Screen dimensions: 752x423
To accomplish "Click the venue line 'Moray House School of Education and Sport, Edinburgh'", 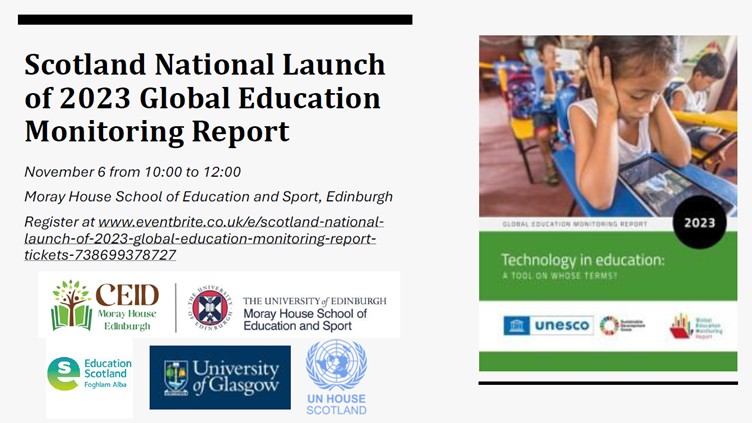I will pos(209,197).
